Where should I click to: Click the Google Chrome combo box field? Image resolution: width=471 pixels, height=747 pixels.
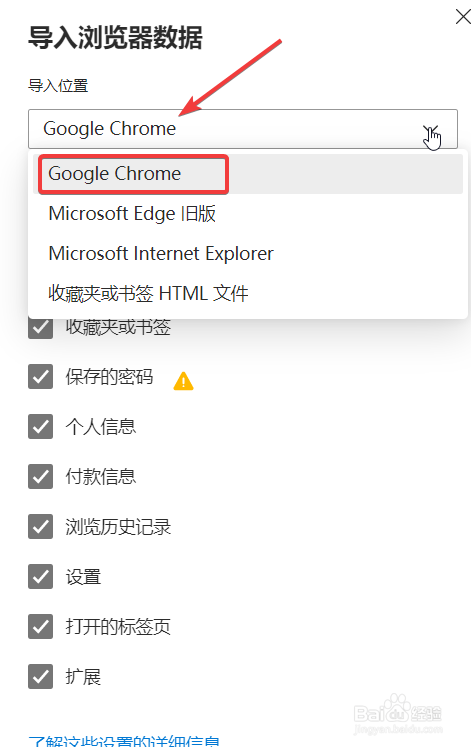tap(243, 129)
